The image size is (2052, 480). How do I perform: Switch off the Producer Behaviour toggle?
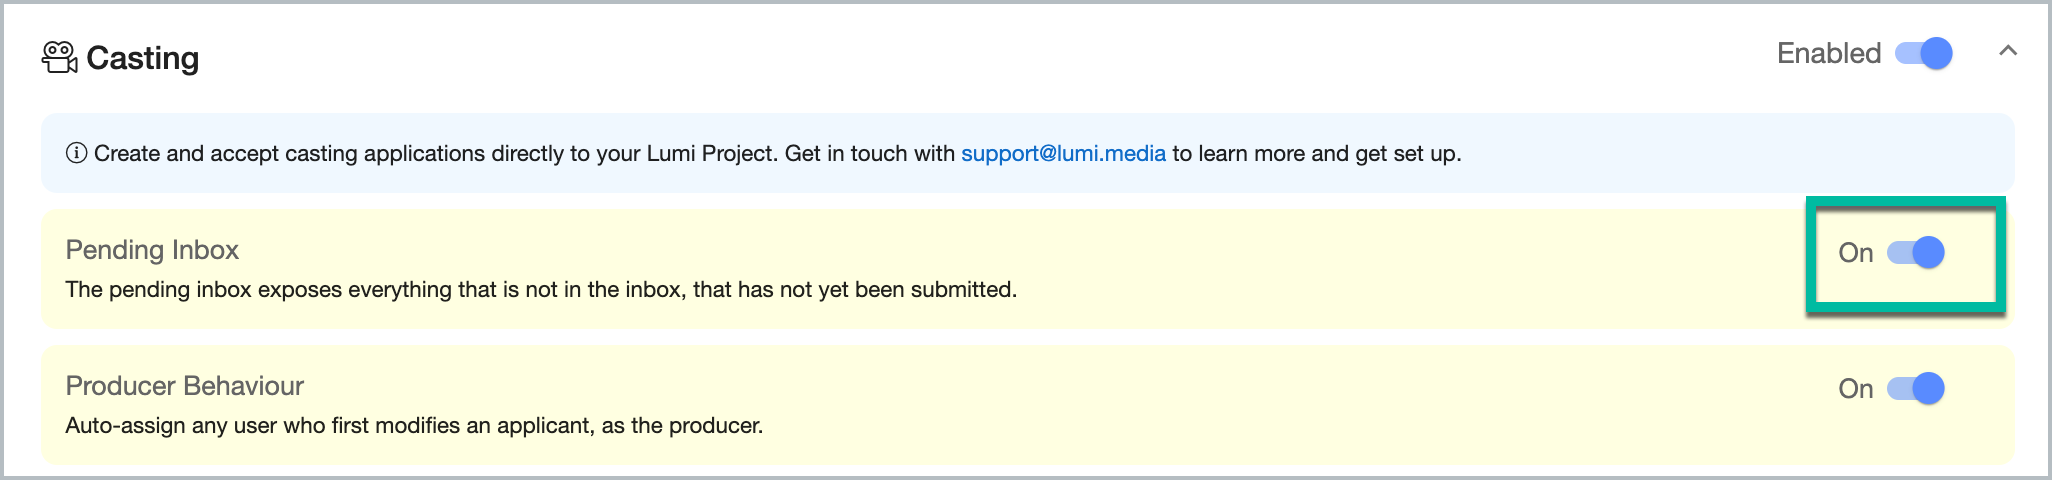(x=1916, y=388)
